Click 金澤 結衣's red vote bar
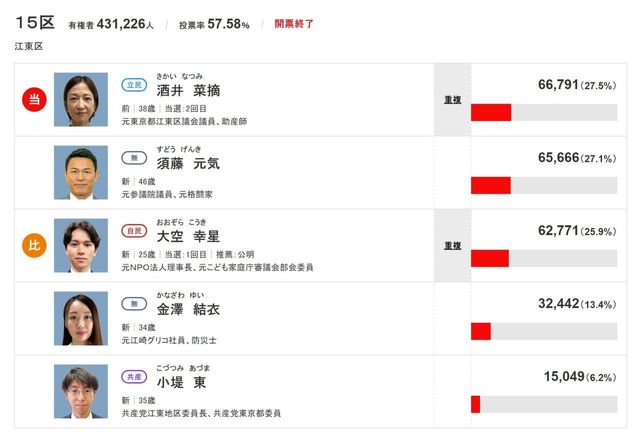640x434 pixels. point(481,331)
